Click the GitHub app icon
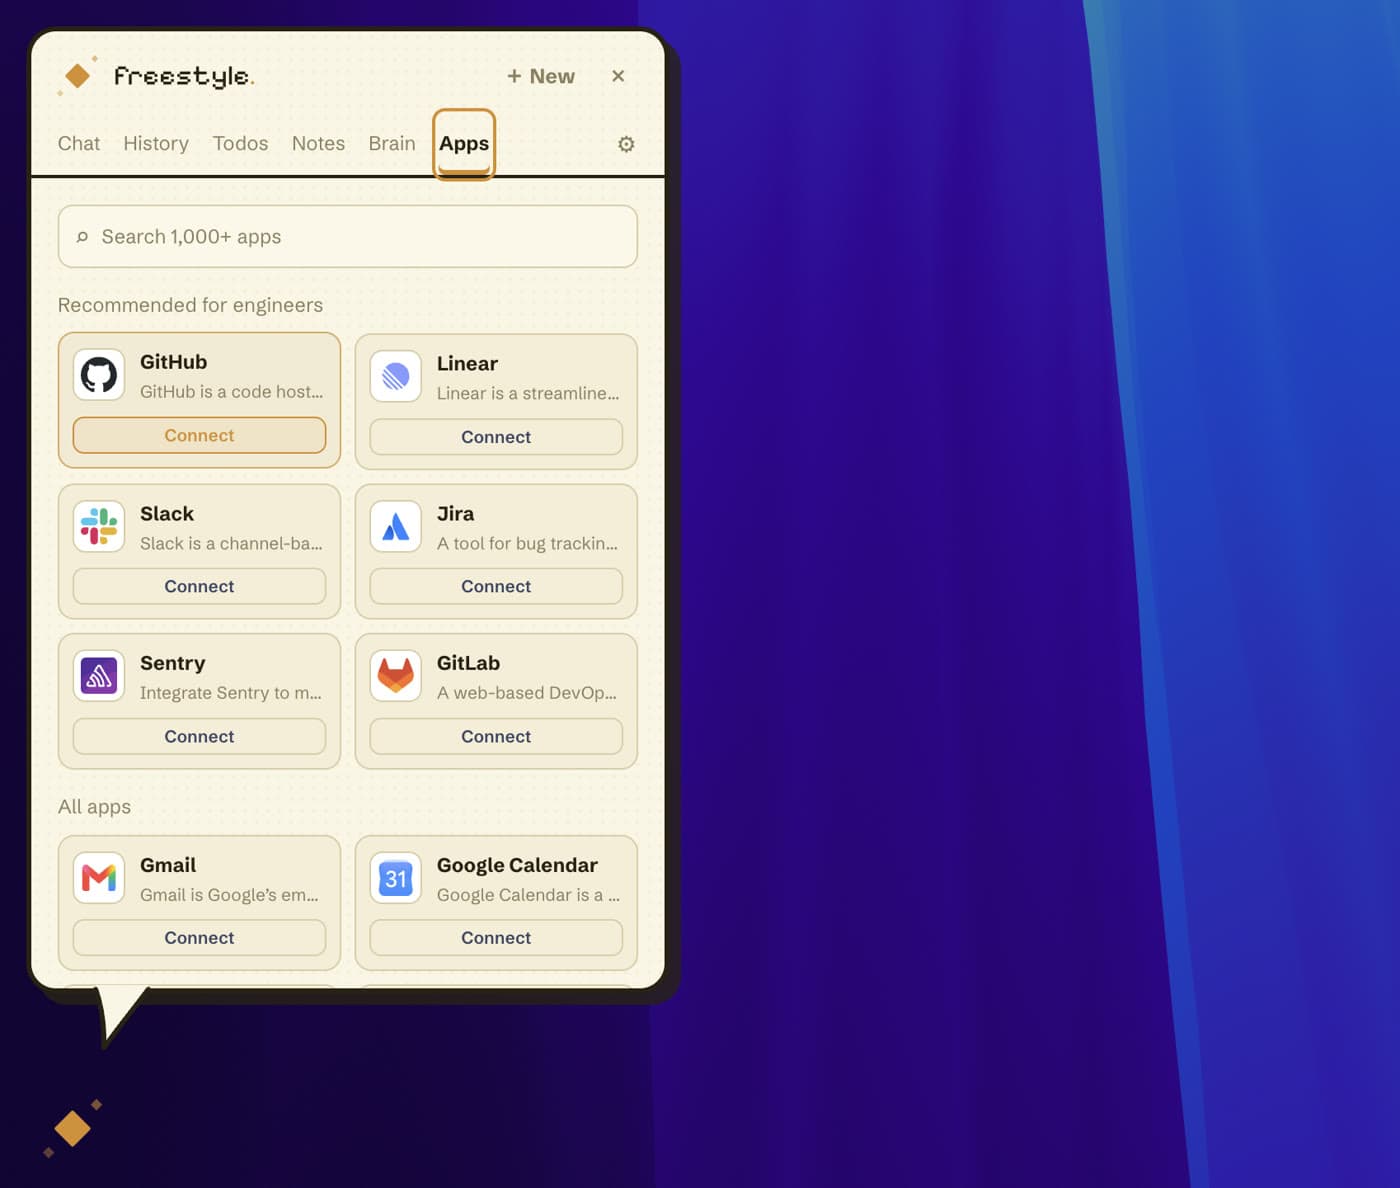 point(99,376)
